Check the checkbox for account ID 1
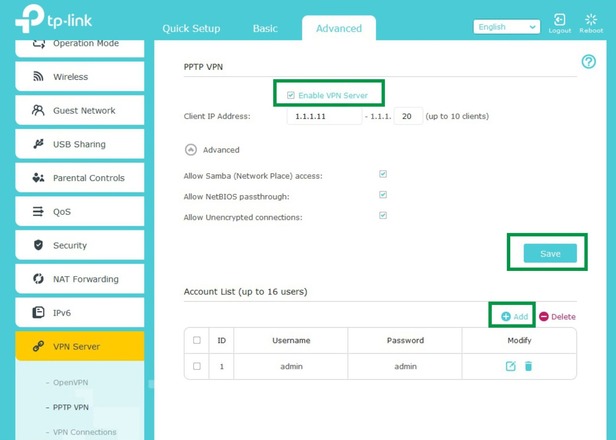This screenshot has width=616, height=440. [197, 366]
